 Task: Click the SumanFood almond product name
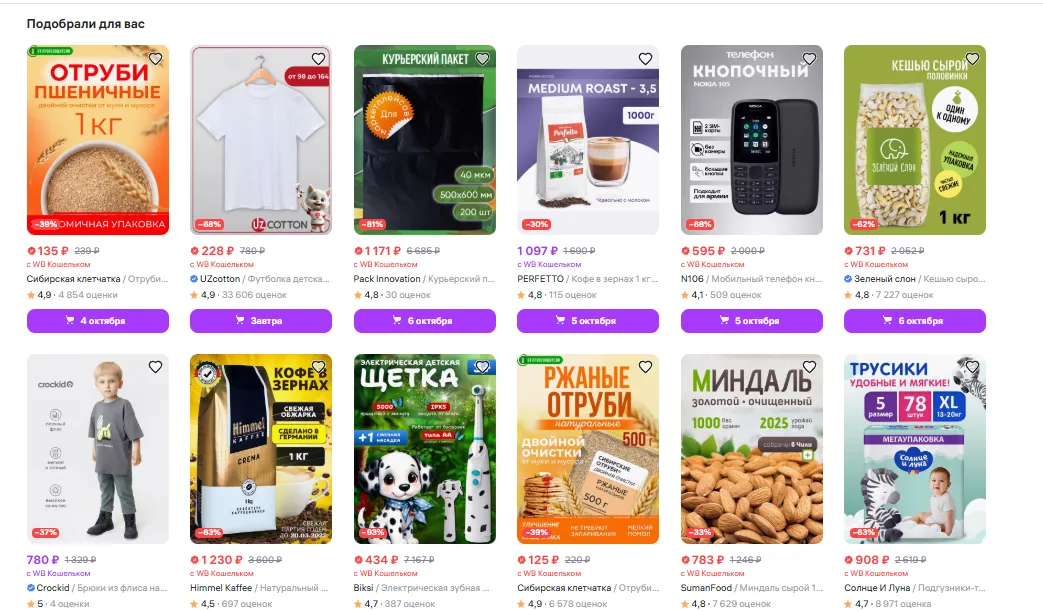tap(752, 588)
